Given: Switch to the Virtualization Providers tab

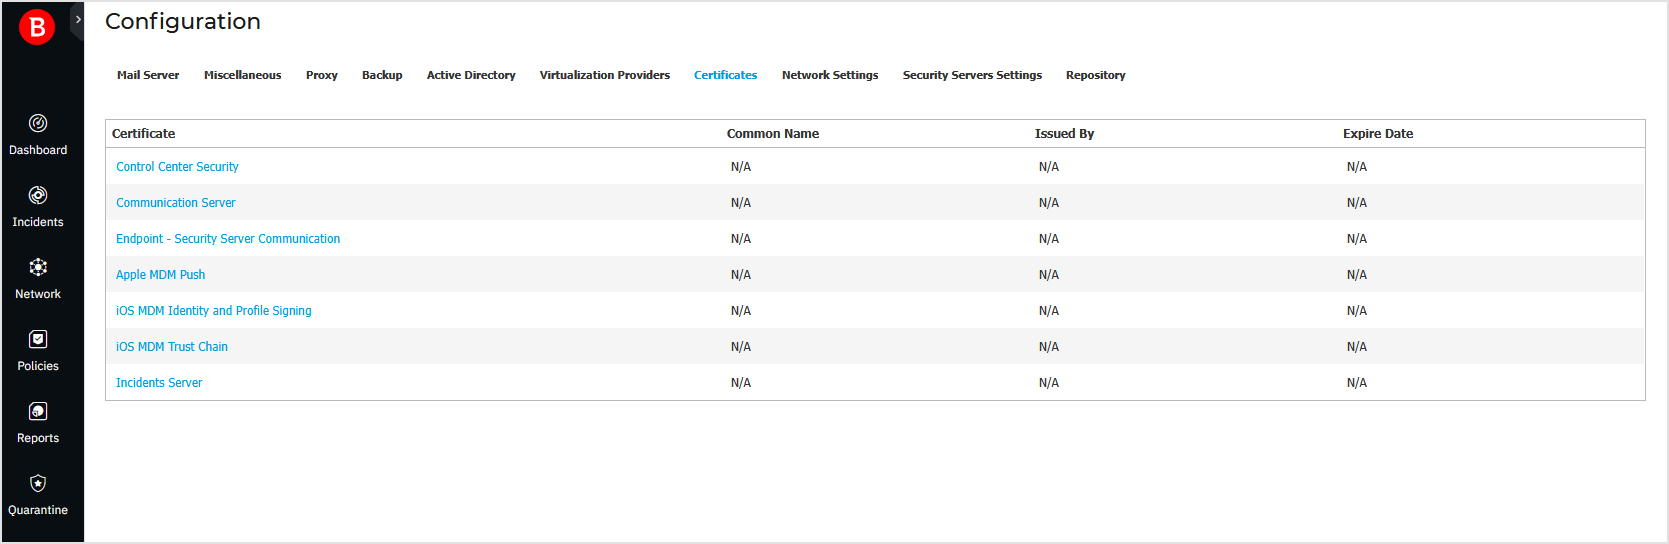Looking at the screenshot, I should [605, 75].
